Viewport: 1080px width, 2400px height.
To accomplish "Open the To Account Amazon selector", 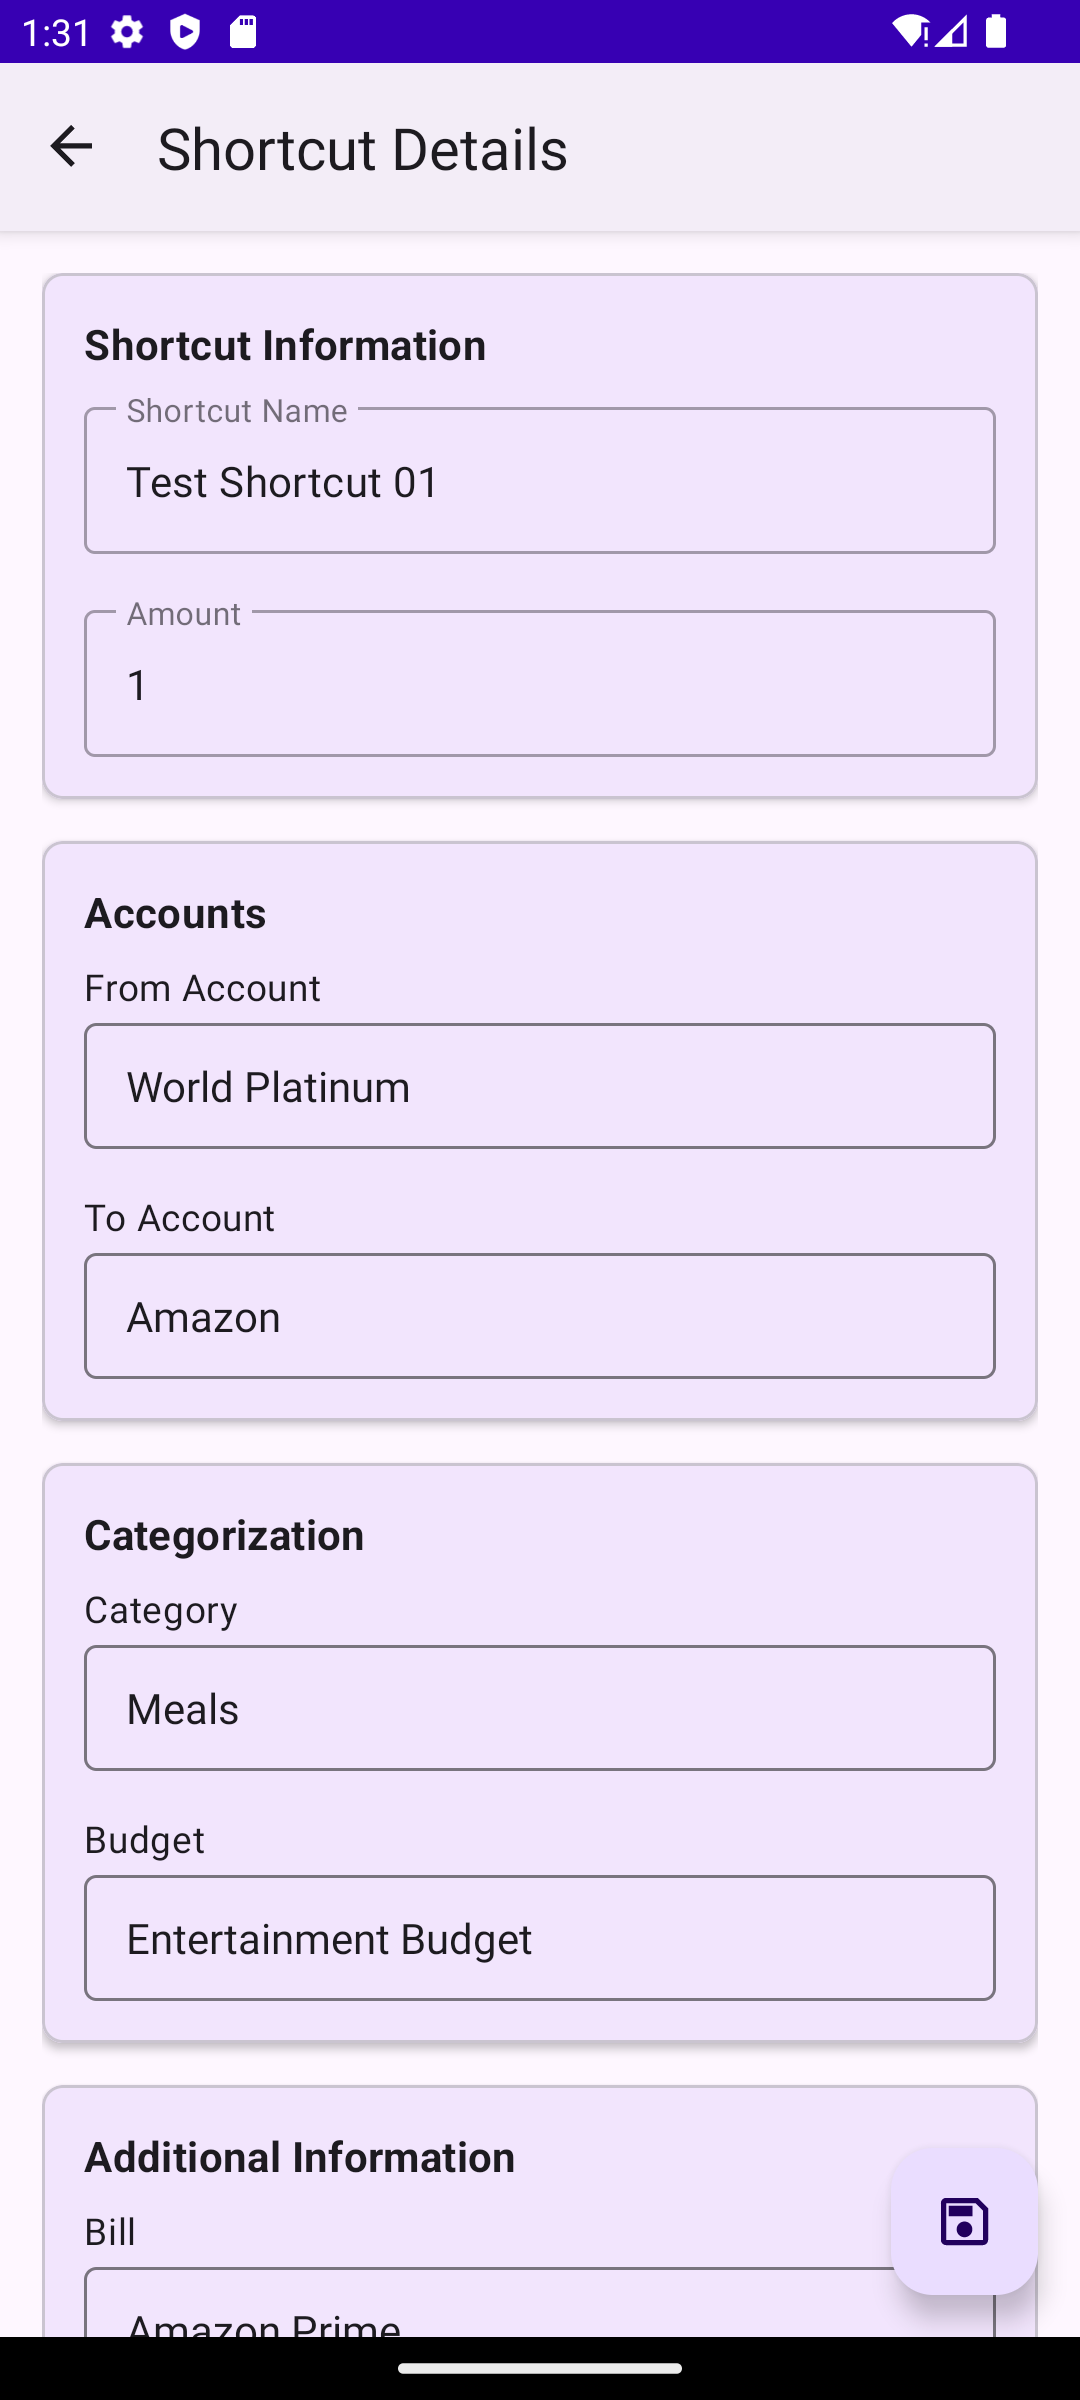I will pos(540,1316).
